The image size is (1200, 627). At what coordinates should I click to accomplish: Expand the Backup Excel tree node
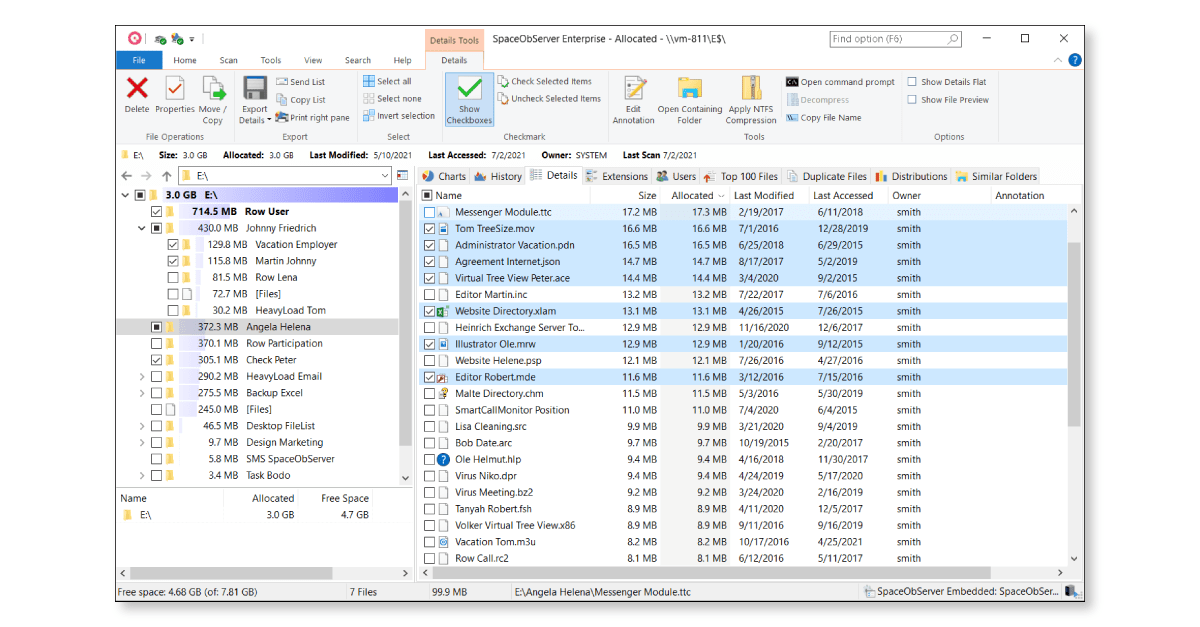(142, 393)
